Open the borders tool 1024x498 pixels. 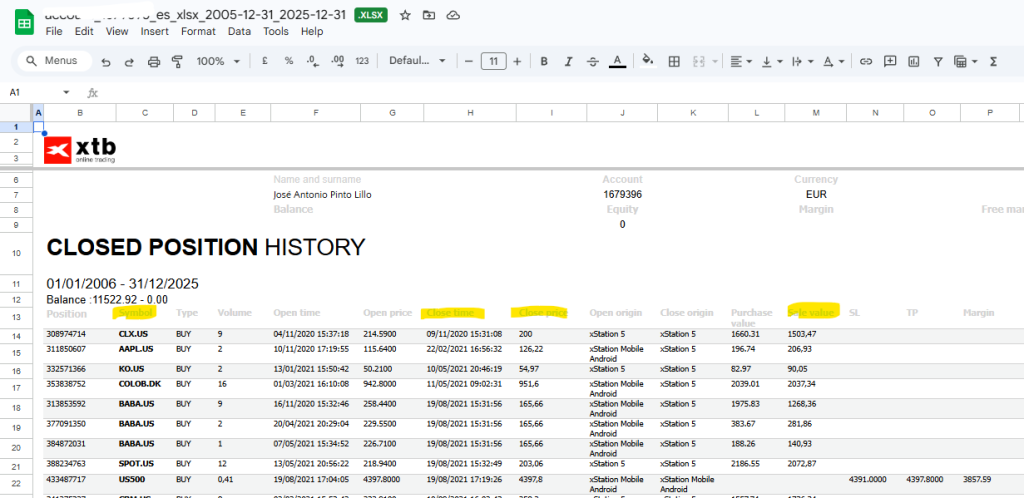pos(674,62)
